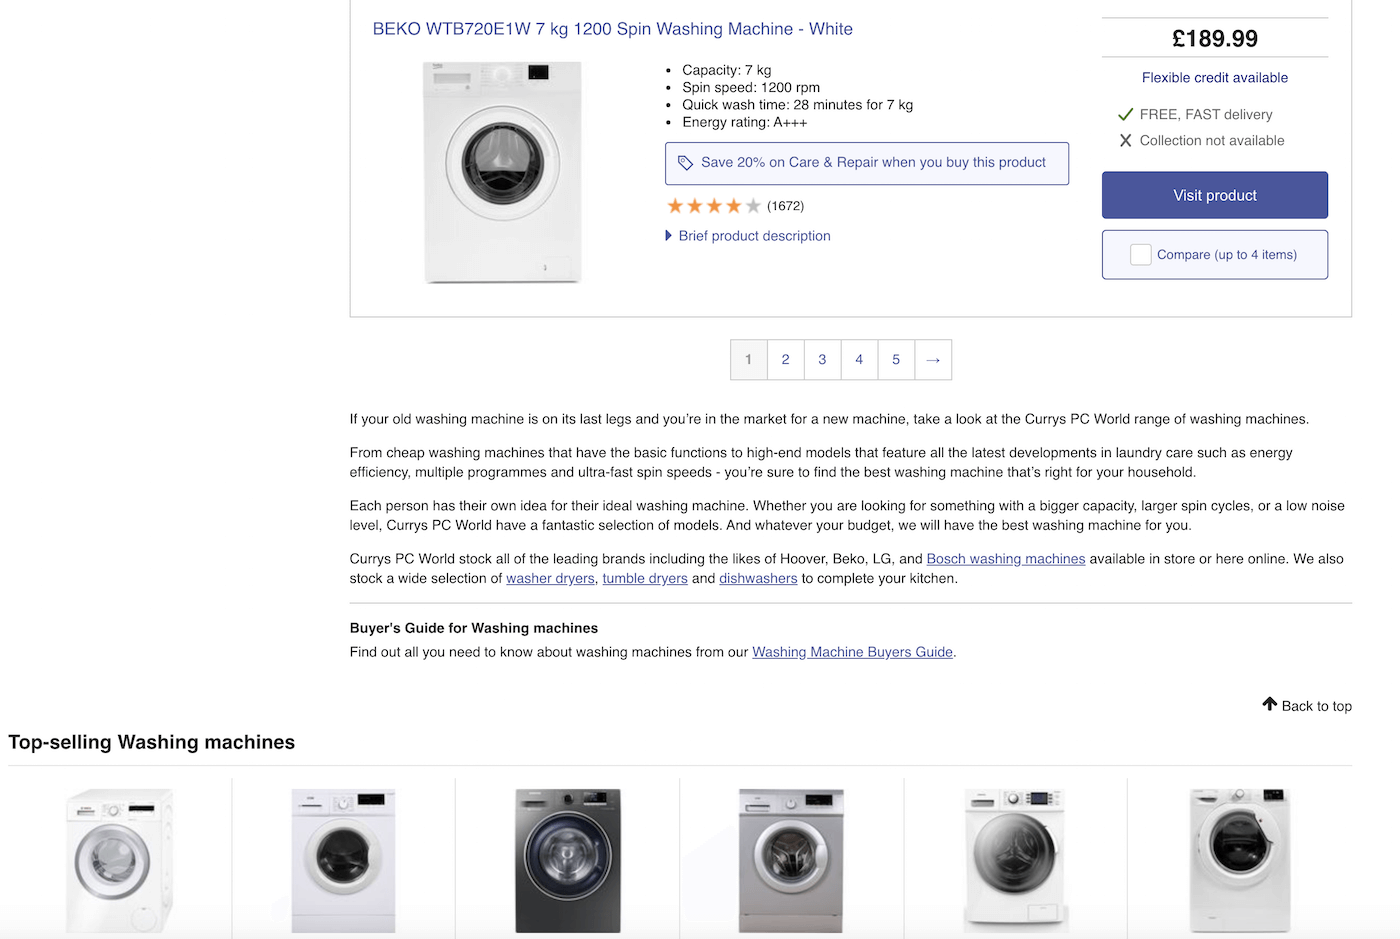Open the dishwashers link
This screenshot has width=1400, height=939.
tap(758, 578)
